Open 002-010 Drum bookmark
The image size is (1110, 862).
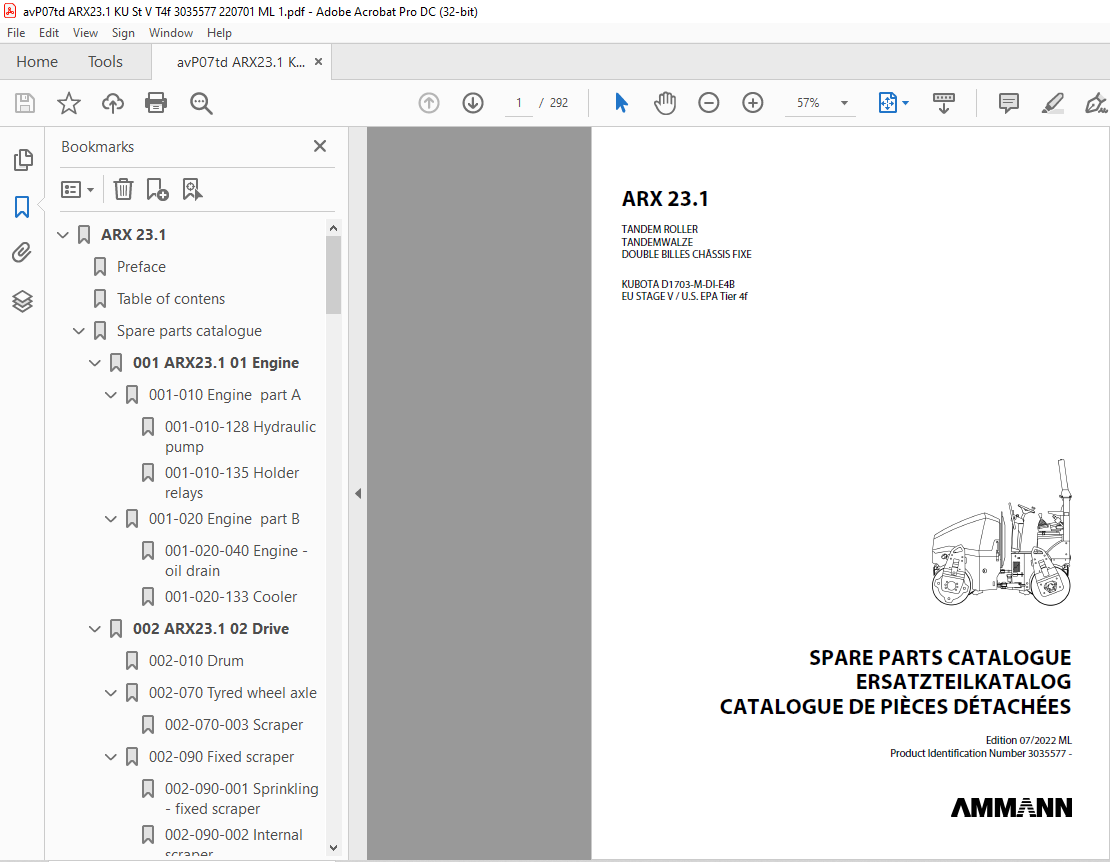tap(196, 661)
